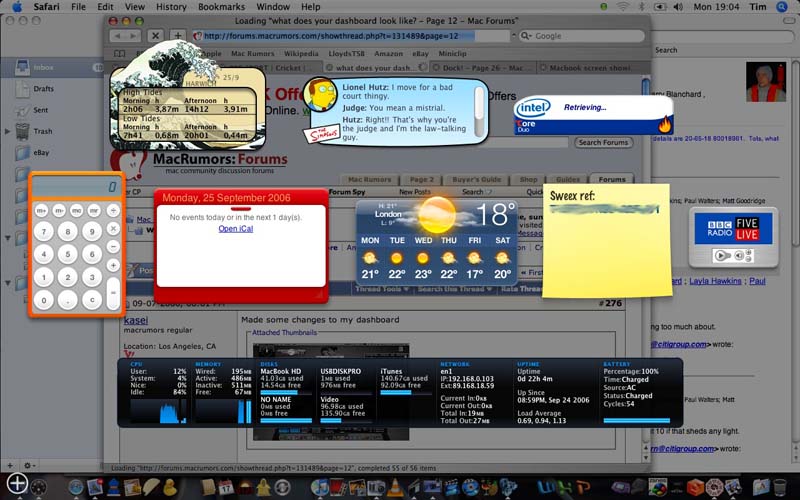Click the flame icon on Intel temperature widget
The width and height of the screenshot is (800, 500).
tap(665, 124)
